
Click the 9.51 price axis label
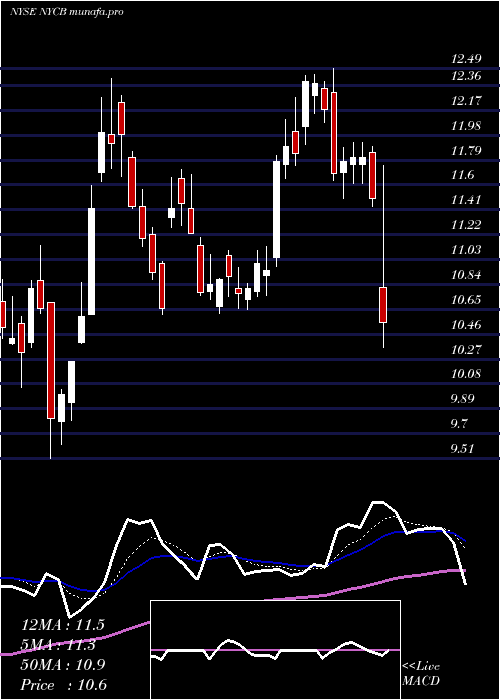462,448
